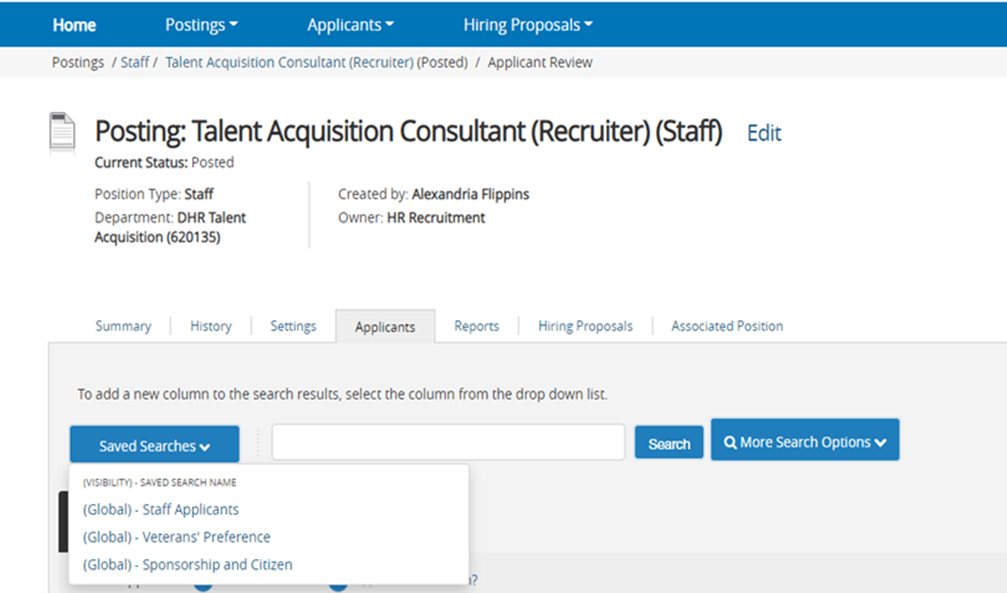
Task: Expand the Hiring Proposals top menu
Action: (x=528, y=24)
